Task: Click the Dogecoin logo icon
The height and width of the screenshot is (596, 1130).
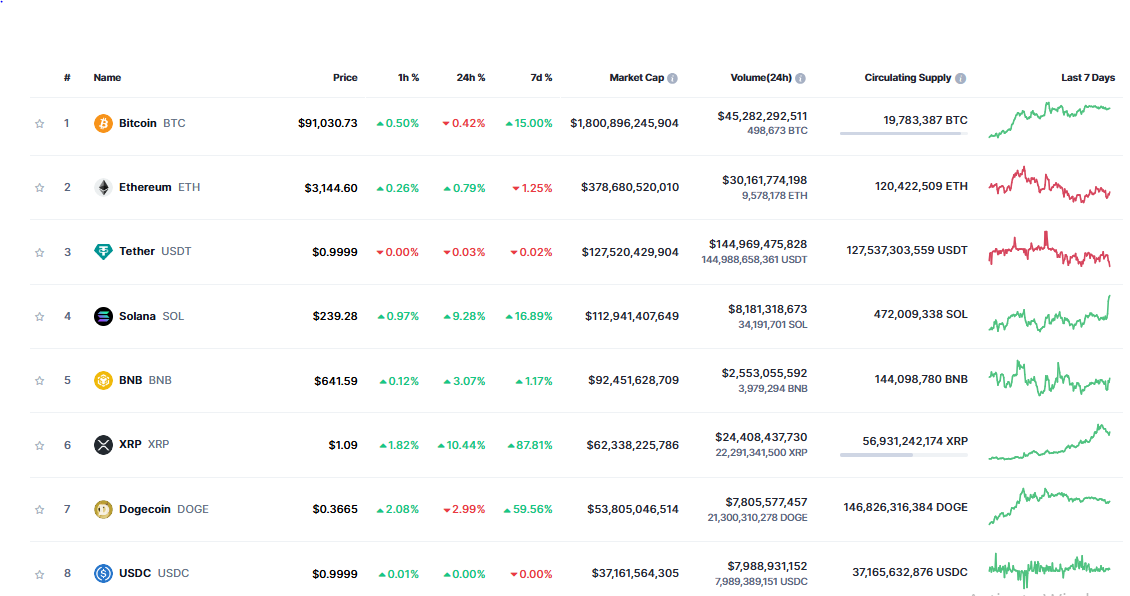Action: 103,510
